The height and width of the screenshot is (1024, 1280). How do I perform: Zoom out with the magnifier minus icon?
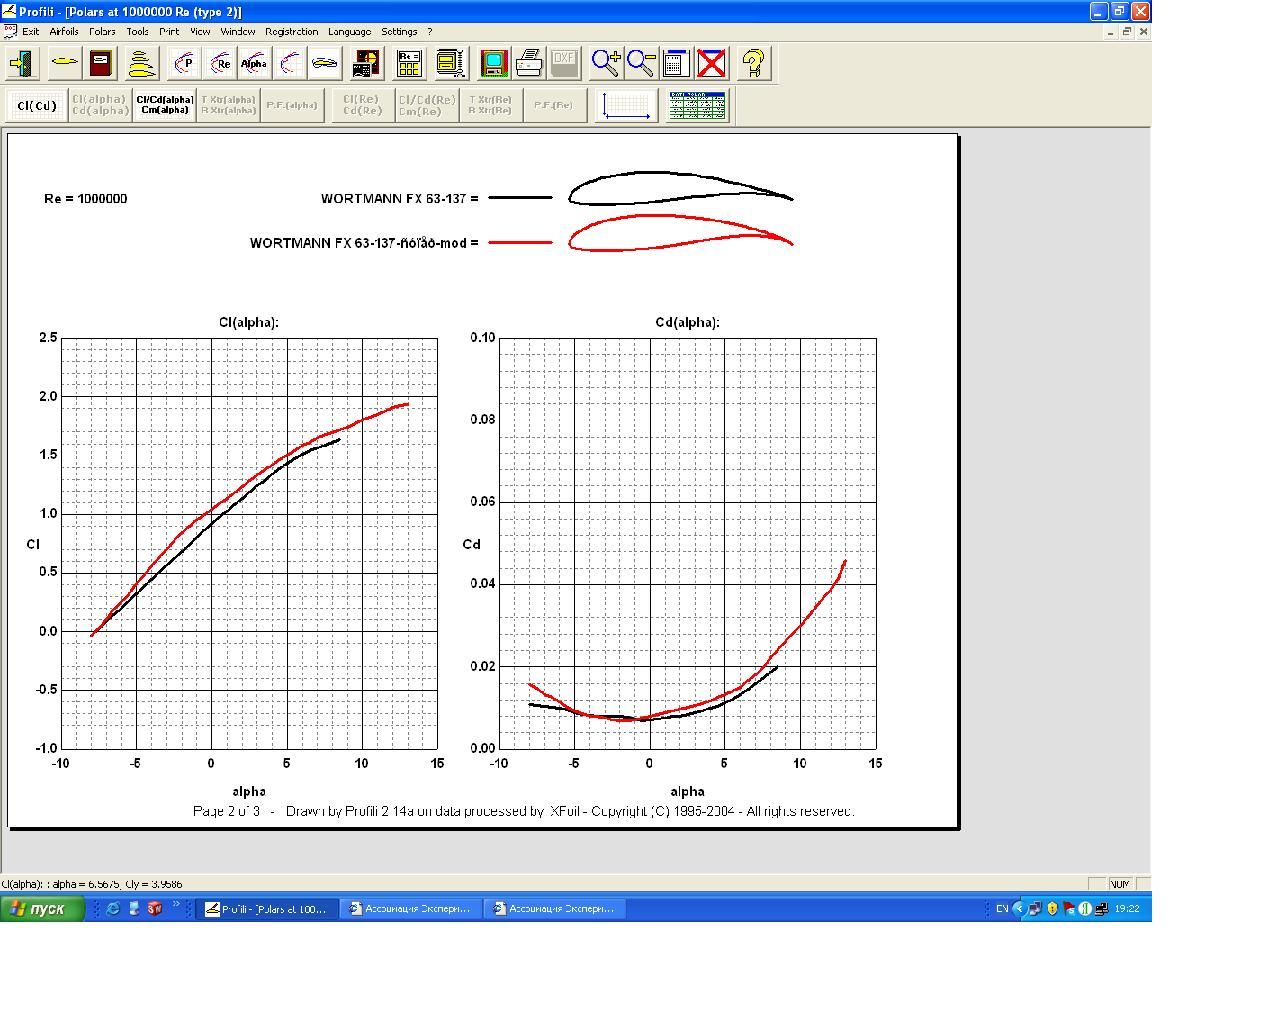[x=640, y=64]
